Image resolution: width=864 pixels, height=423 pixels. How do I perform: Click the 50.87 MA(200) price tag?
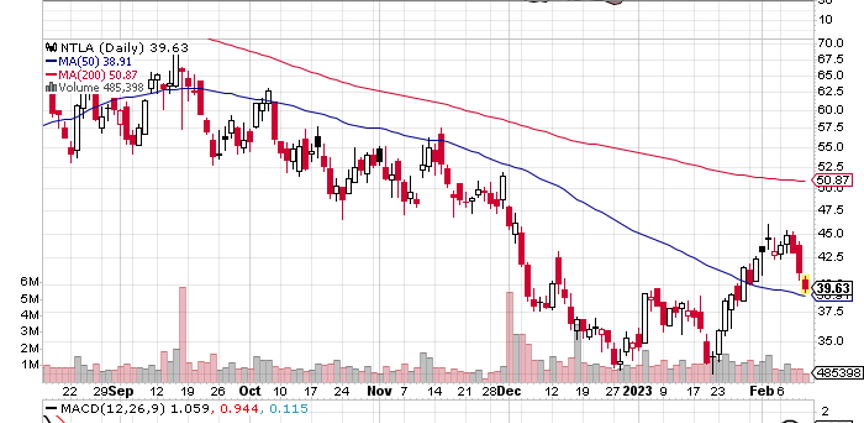[x=833, y=180]
